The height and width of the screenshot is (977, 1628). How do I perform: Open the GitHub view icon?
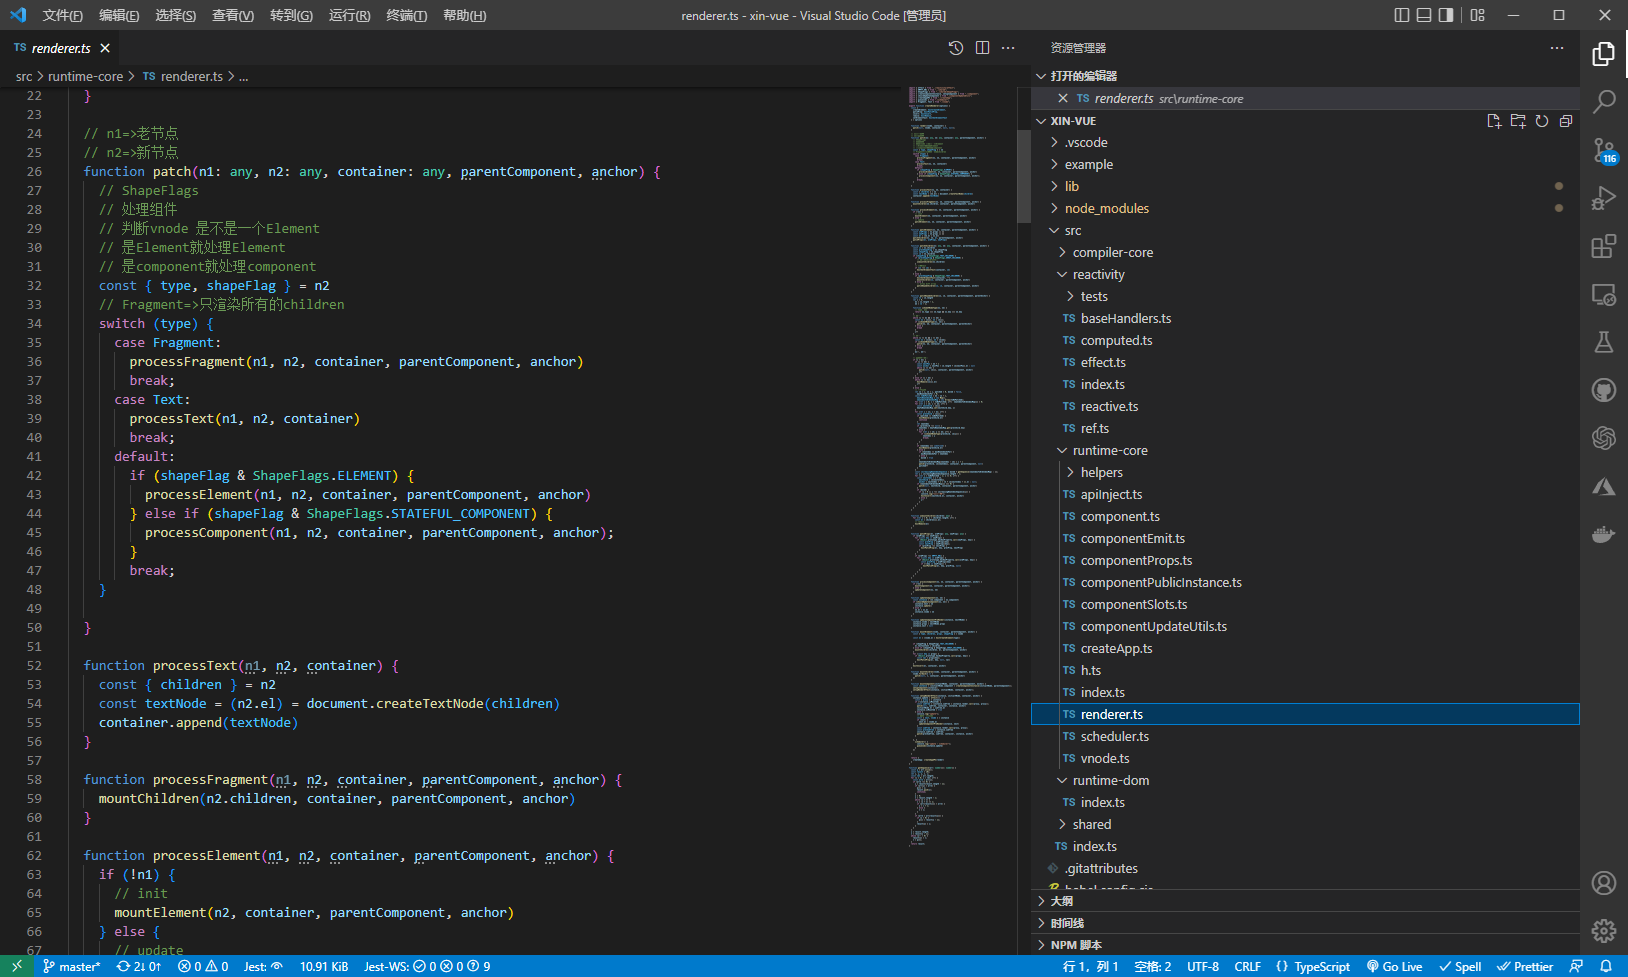pos(1604,390)
